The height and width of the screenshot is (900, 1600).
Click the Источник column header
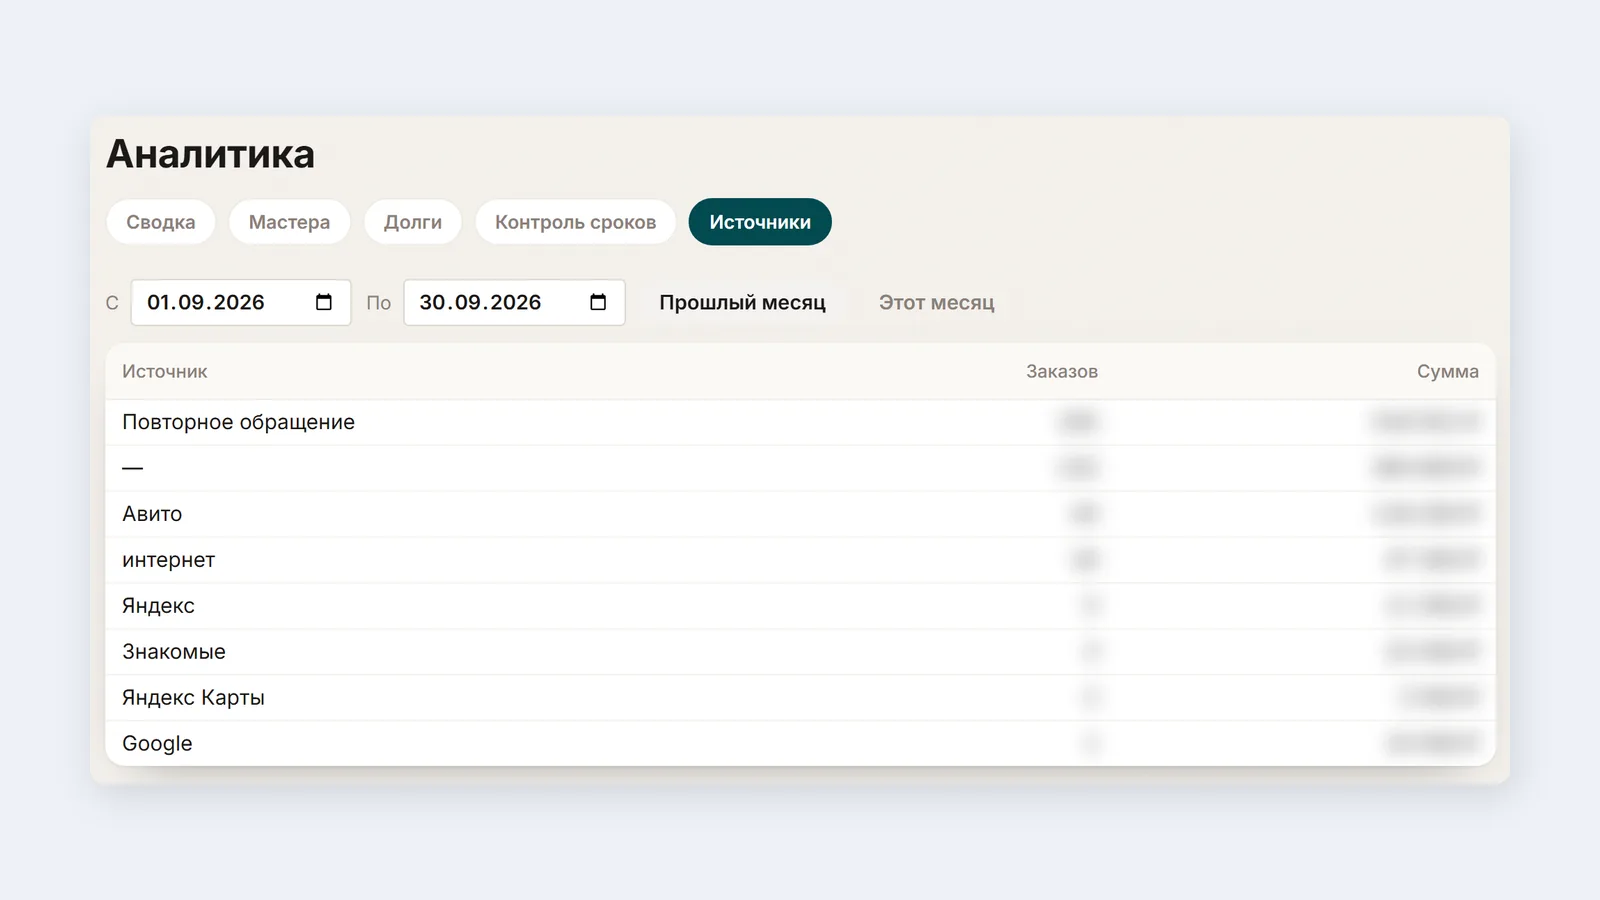tap(165, 371)
